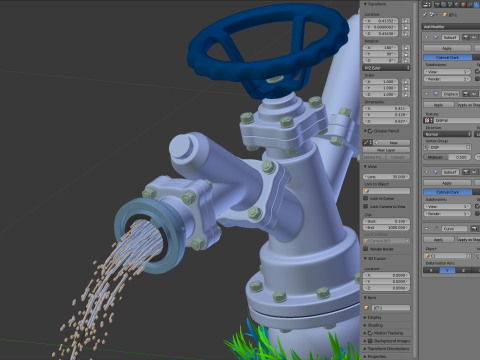Lock the Scale X value
Image resolution: width=480 pixels, height=360 pixels.
(406, 82)
